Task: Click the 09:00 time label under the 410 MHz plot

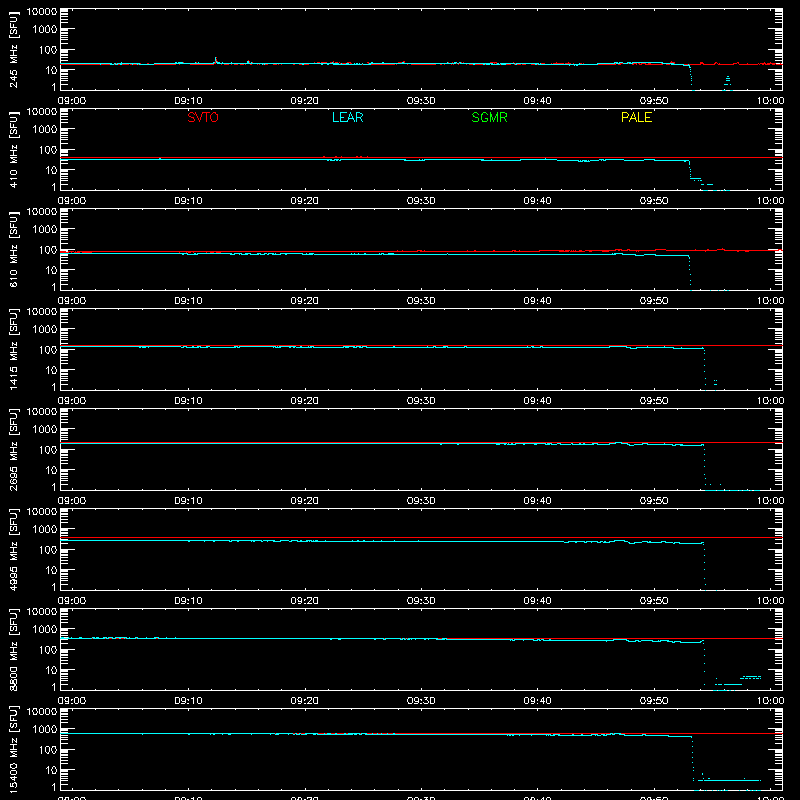Action: (72, 201)
